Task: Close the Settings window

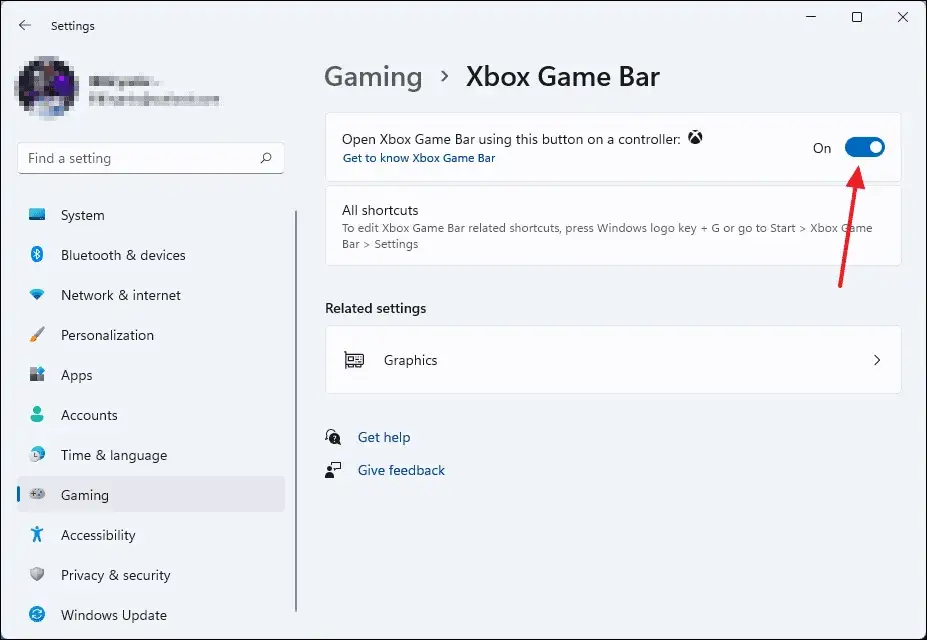Action: 903,17
